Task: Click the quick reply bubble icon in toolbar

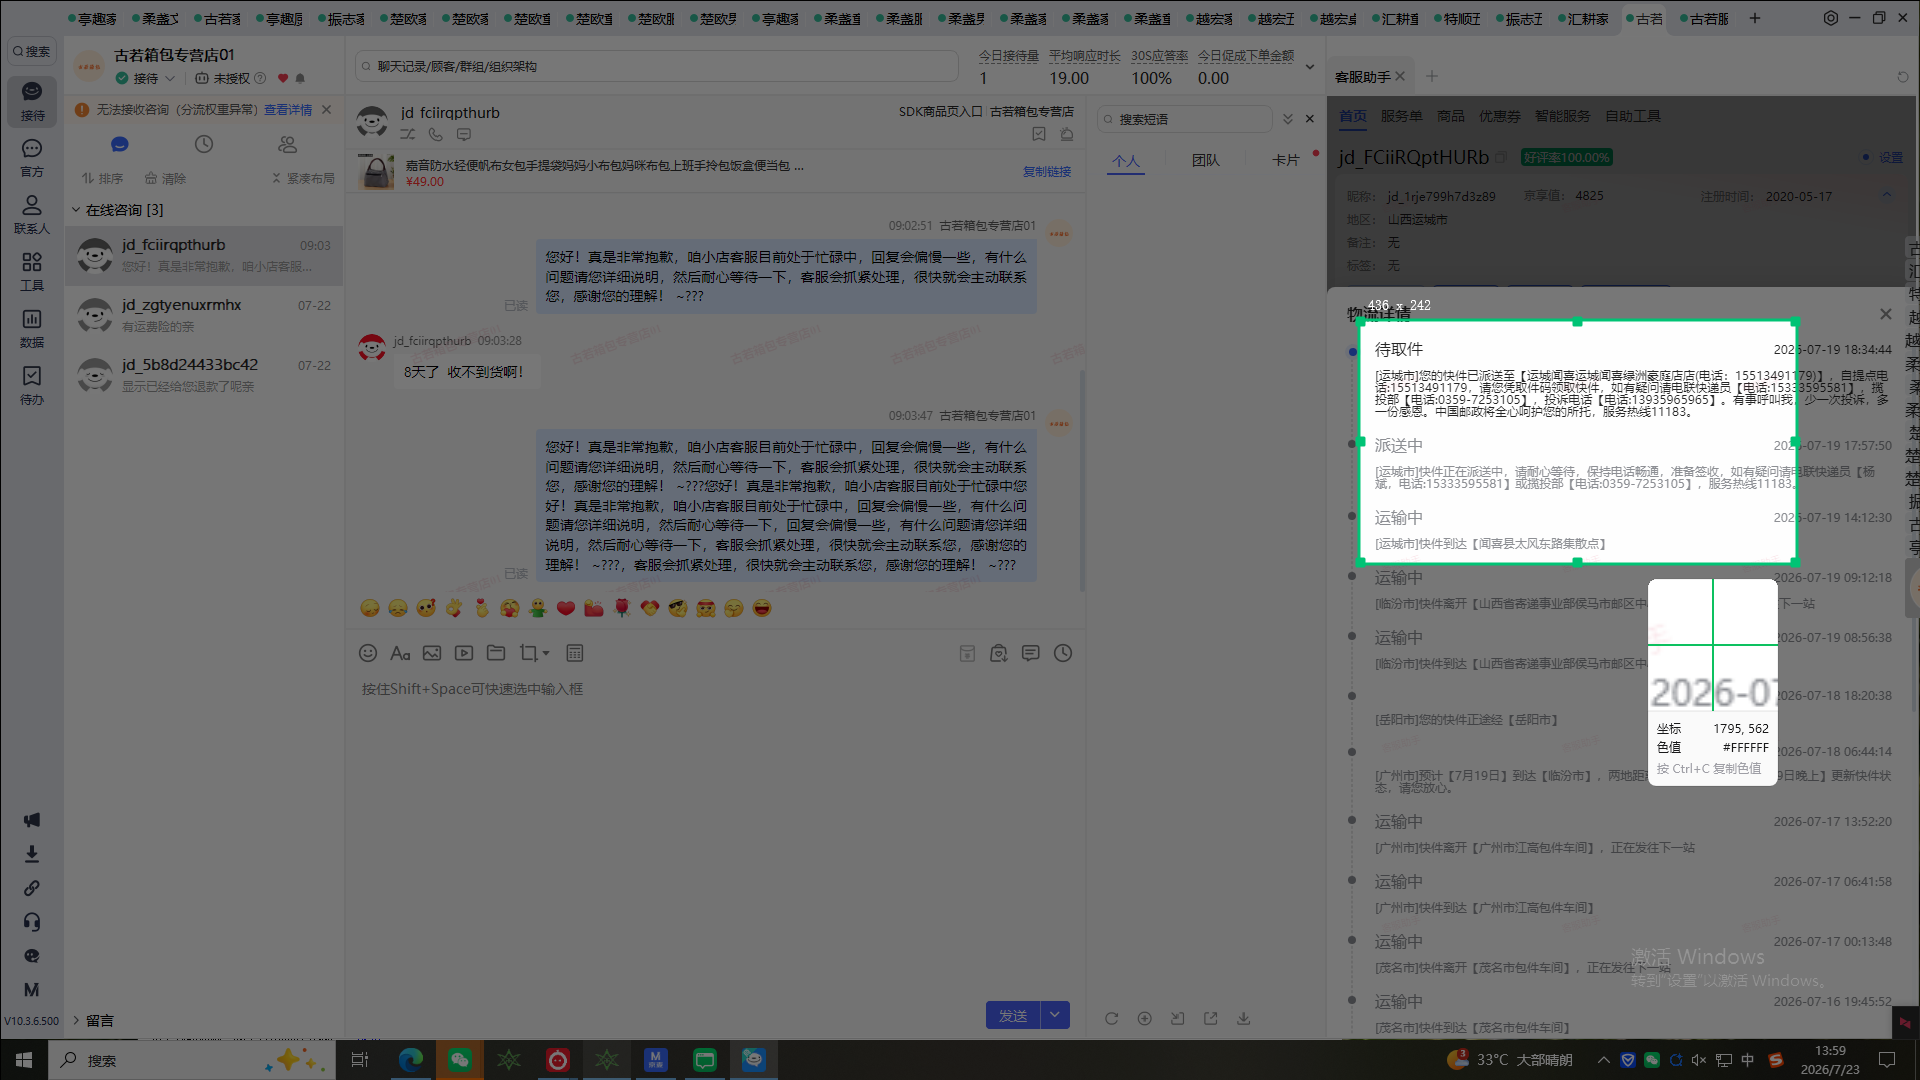Action: pyautogui.click(x=1031, y=653)
